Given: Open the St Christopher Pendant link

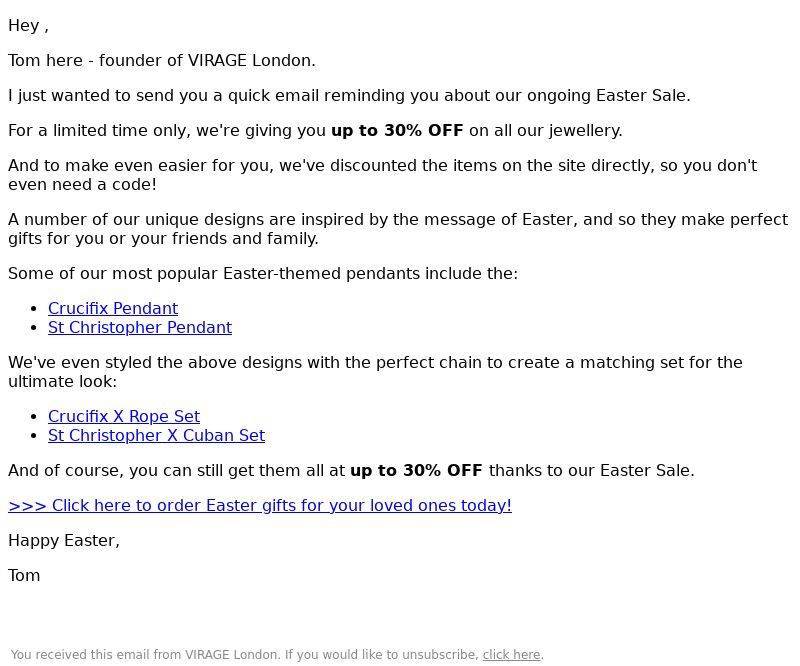Looking at the screenshot, I should coord(140,327).
